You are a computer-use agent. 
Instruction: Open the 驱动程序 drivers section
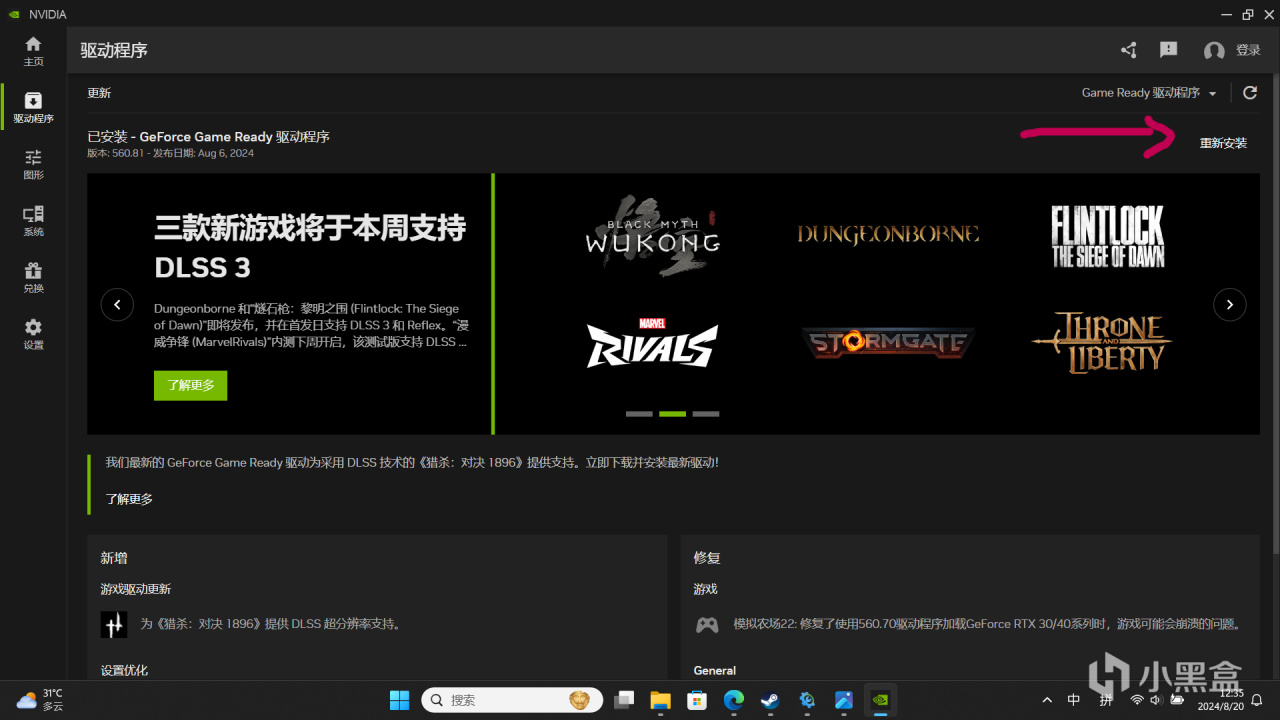pos(33,108)
